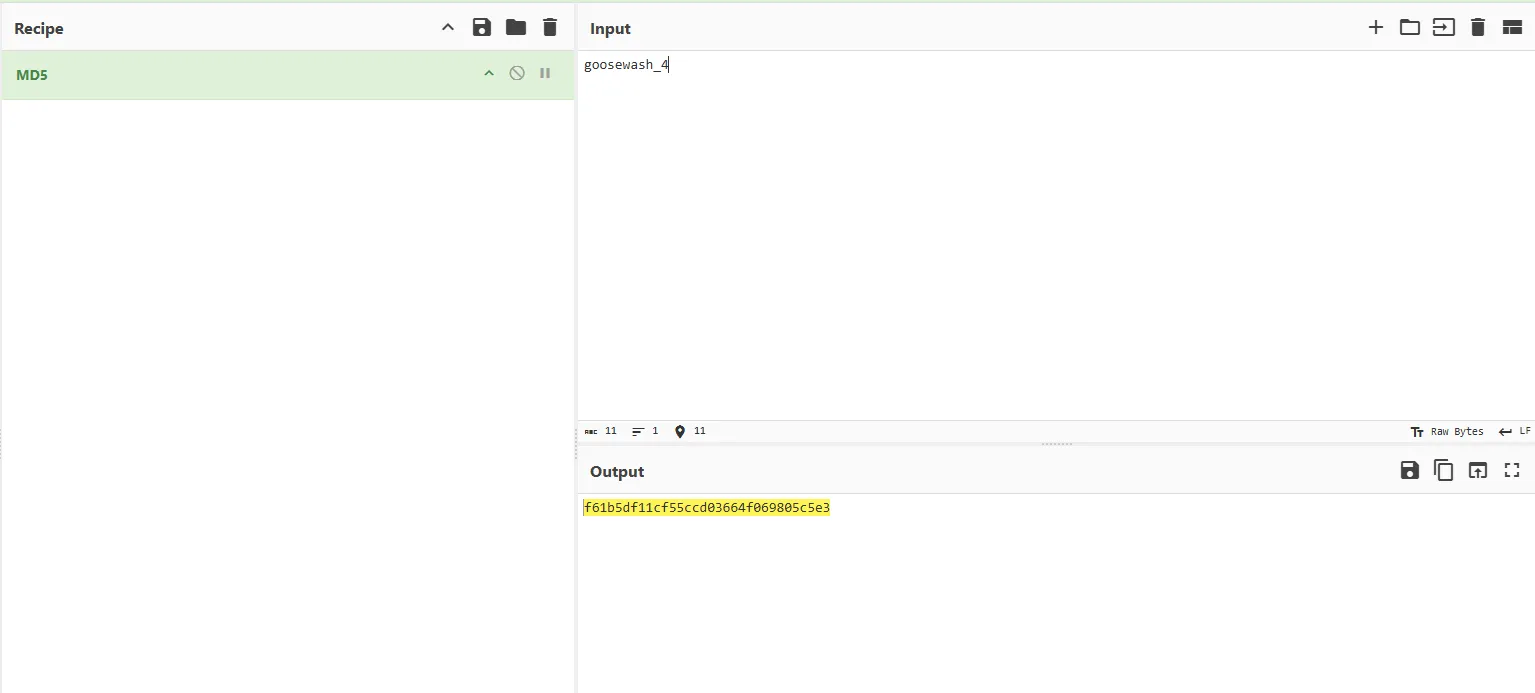Screen dimensions: 1535x693
Task: Maximise the output pane
Action: pos(1512,471)
